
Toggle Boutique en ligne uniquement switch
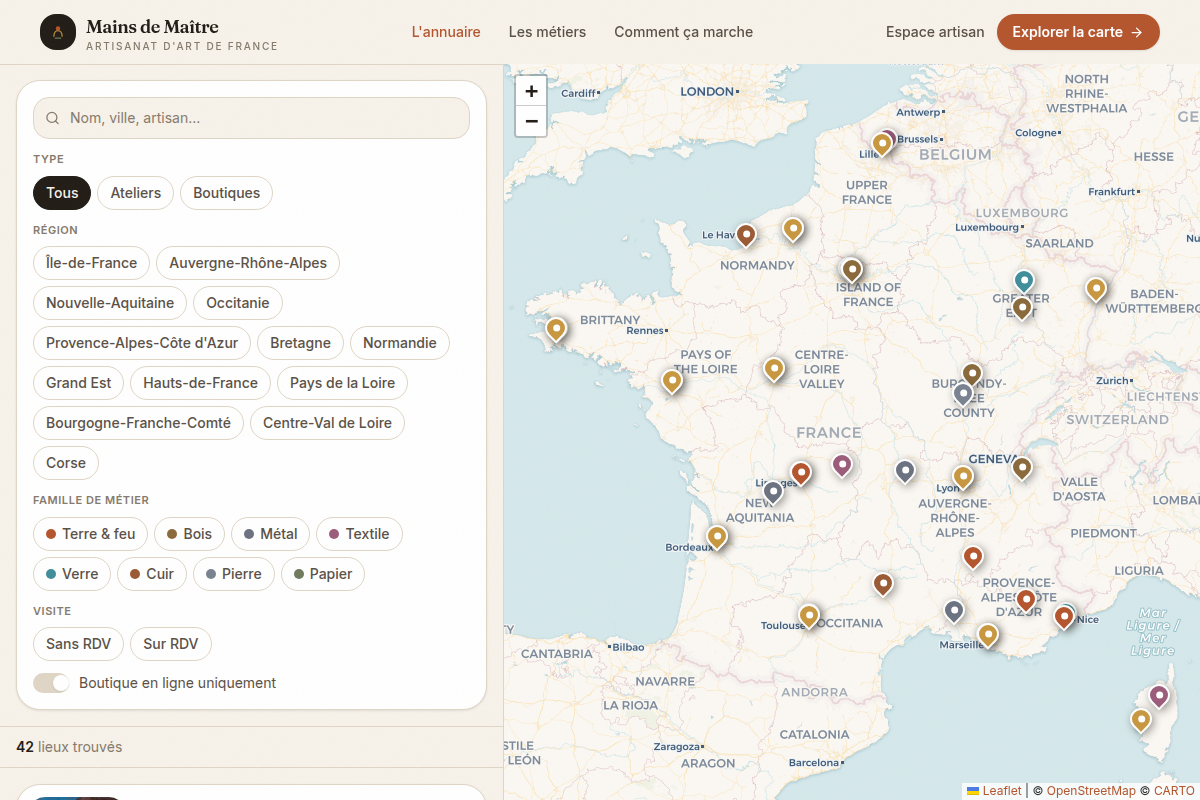coord(52,683)
